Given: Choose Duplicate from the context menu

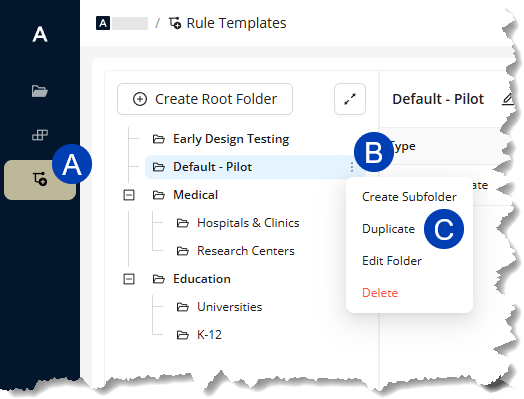Looking at the screenshot, I should [x=388, y=229].
